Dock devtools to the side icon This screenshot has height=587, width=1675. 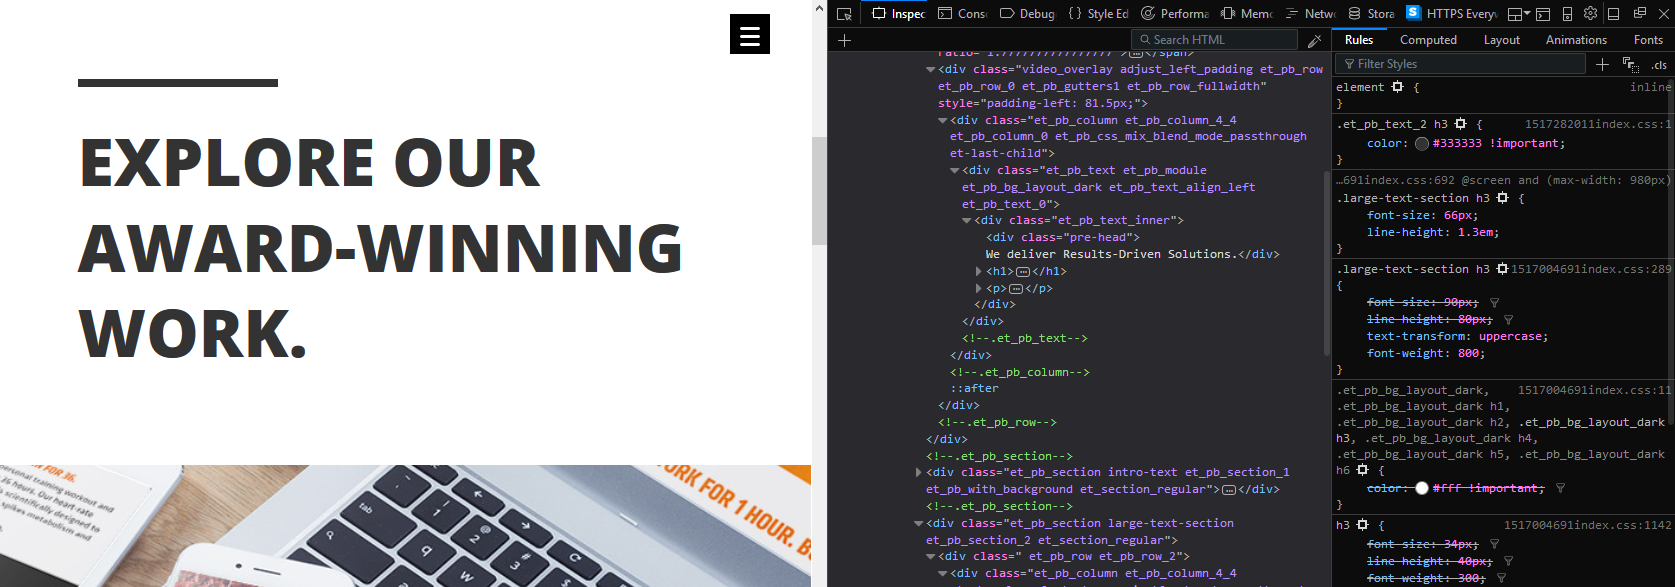click(1614, 13)
